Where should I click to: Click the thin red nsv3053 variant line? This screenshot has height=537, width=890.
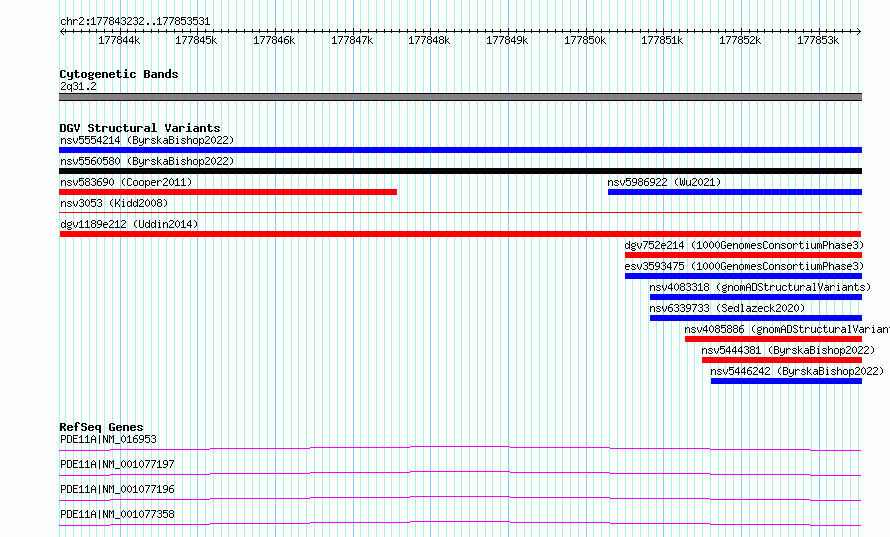[460, 213]
